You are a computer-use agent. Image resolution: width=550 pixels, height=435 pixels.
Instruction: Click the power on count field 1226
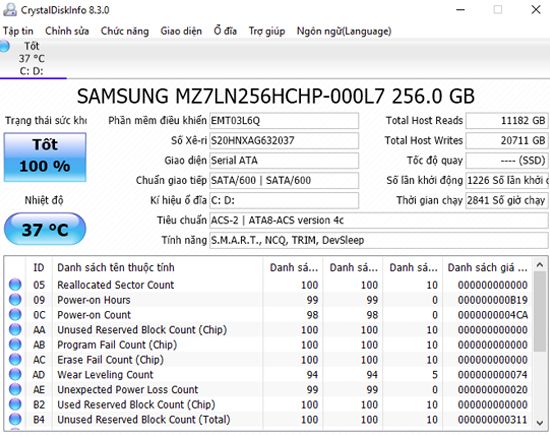(507, 180)
